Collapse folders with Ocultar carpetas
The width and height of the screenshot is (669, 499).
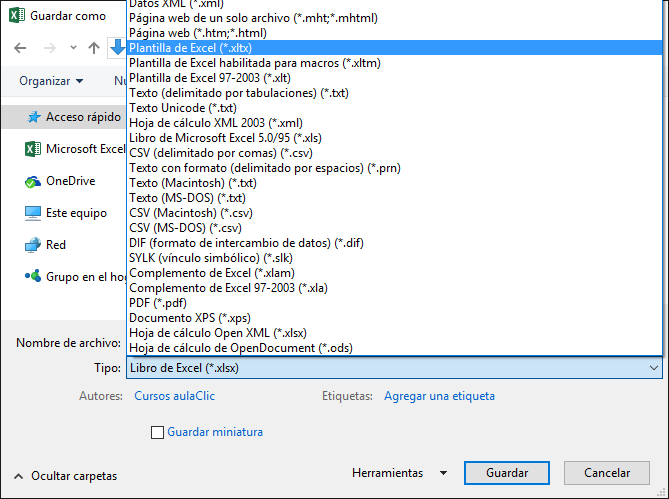click(x=65, y=476)
